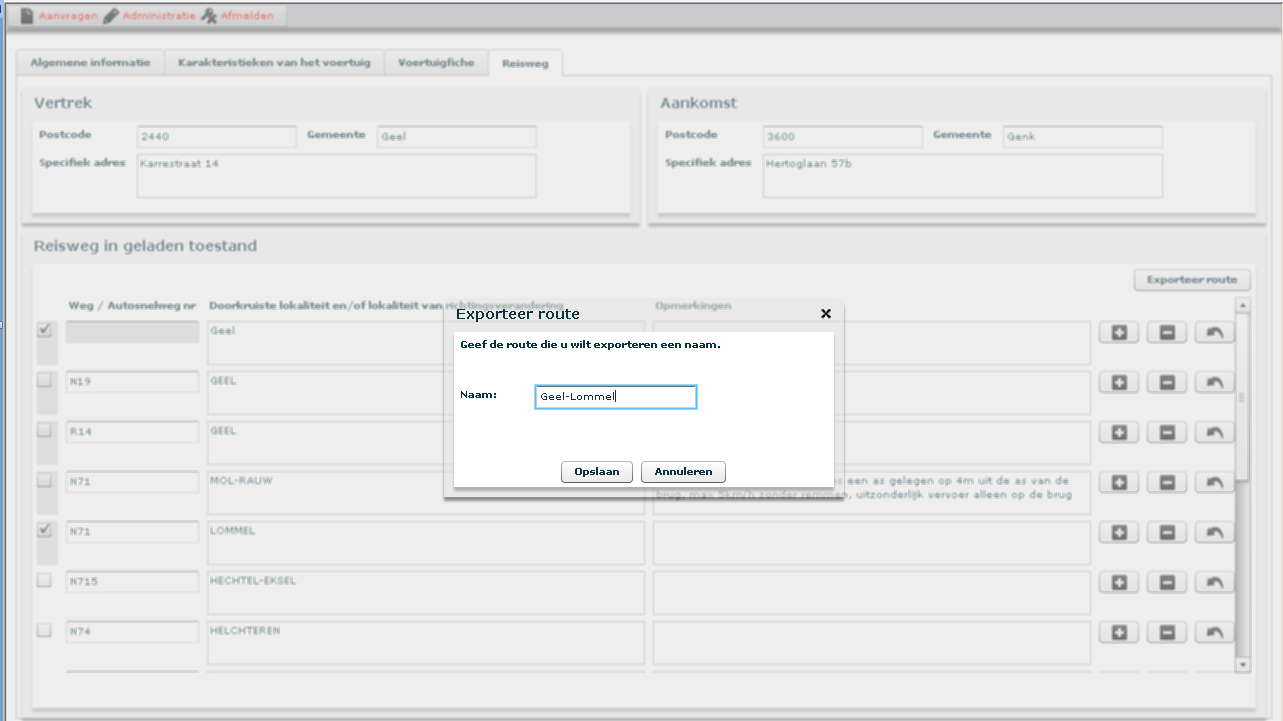Click the undo arrow icon in the Geel row

(x=1215, y=332)
